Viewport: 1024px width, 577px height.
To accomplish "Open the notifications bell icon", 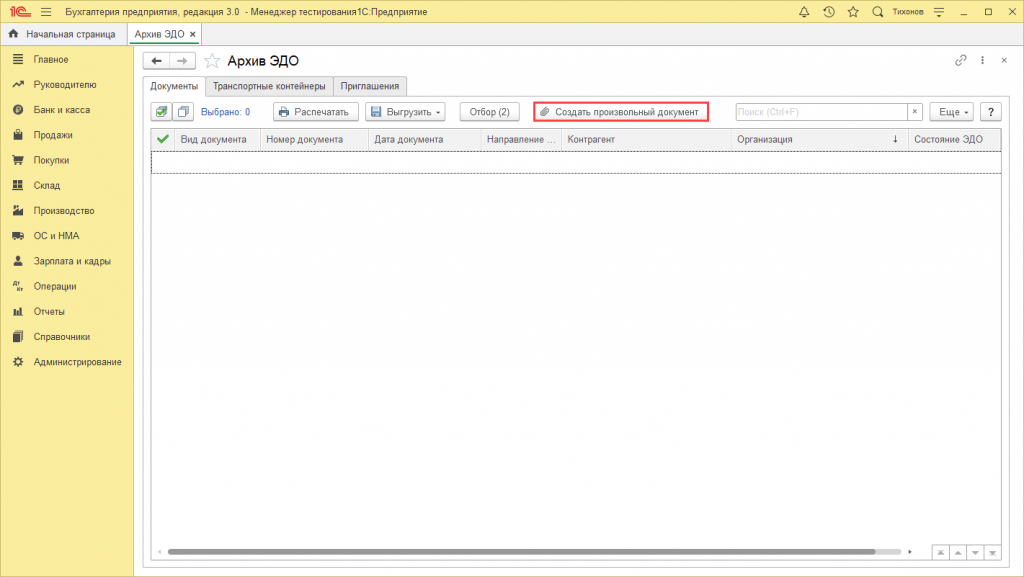I will point(804,12).
